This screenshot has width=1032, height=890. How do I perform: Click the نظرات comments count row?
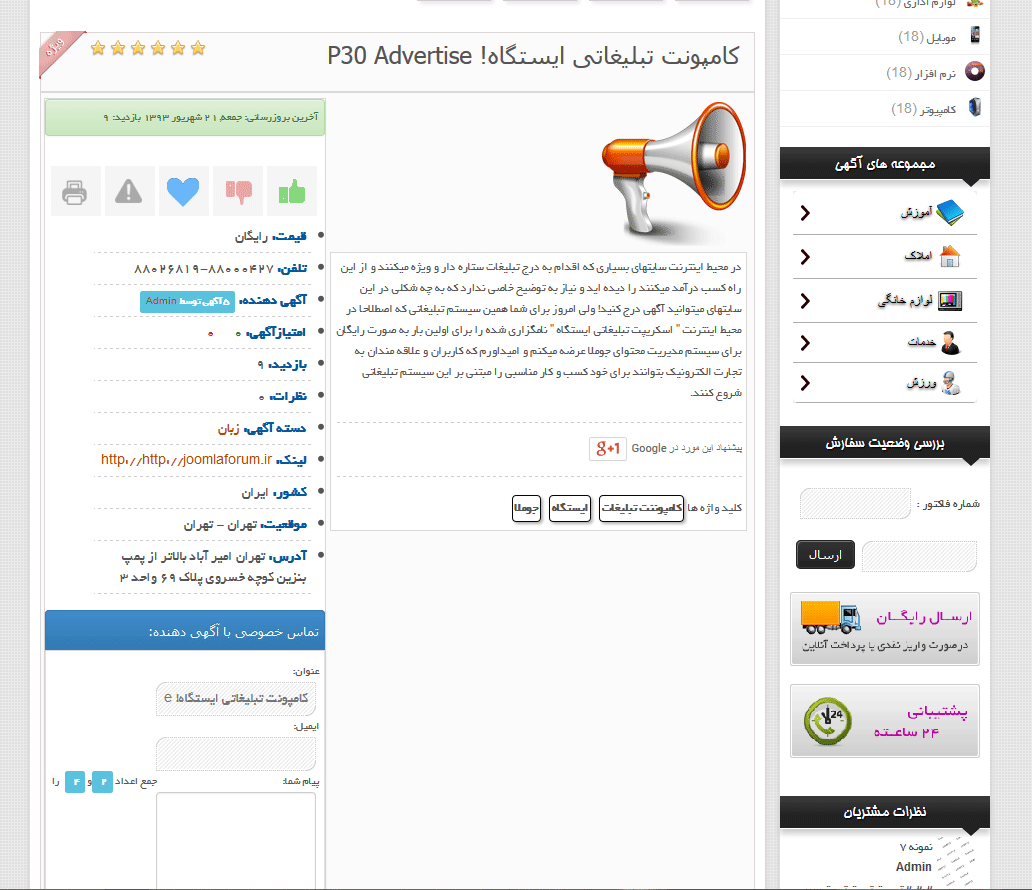(283, 396)
